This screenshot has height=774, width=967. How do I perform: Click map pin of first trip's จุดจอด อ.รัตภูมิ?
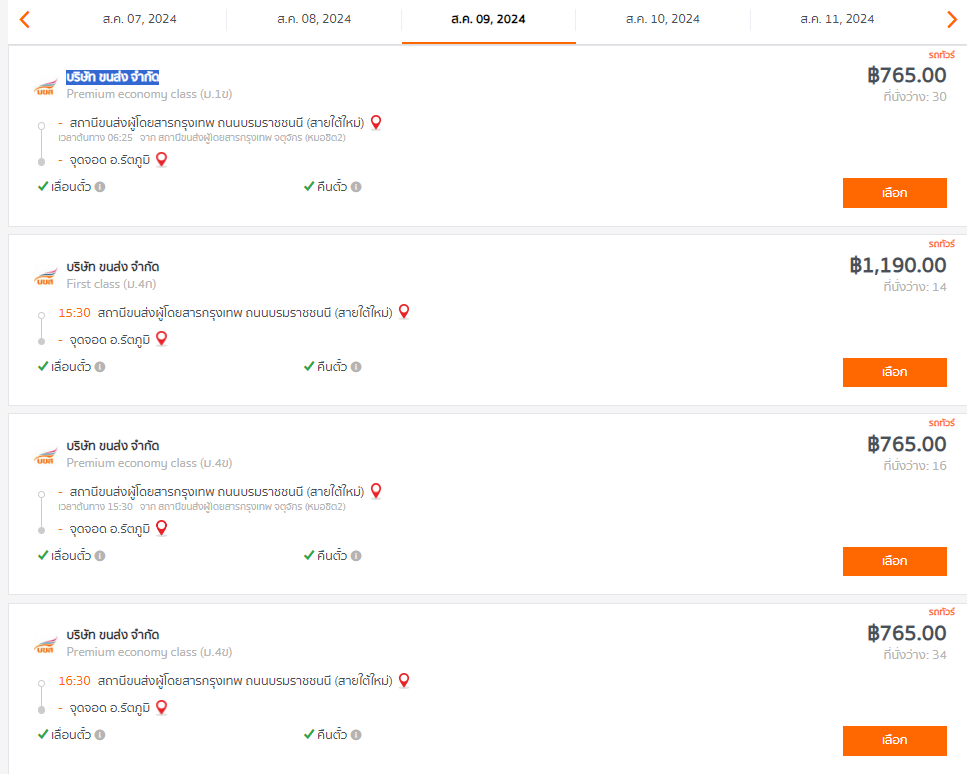coord(162,160)
